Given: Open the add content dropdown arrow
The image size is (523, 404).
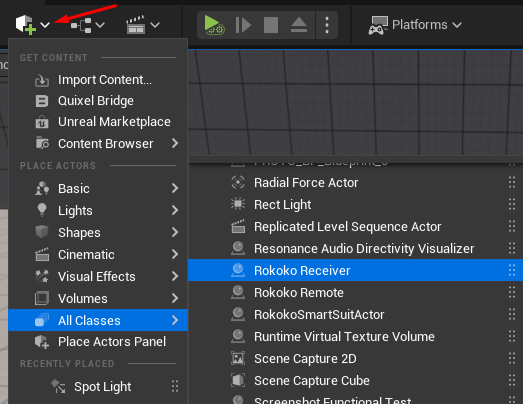Looking at the screenshot, I should pos(45,25).
